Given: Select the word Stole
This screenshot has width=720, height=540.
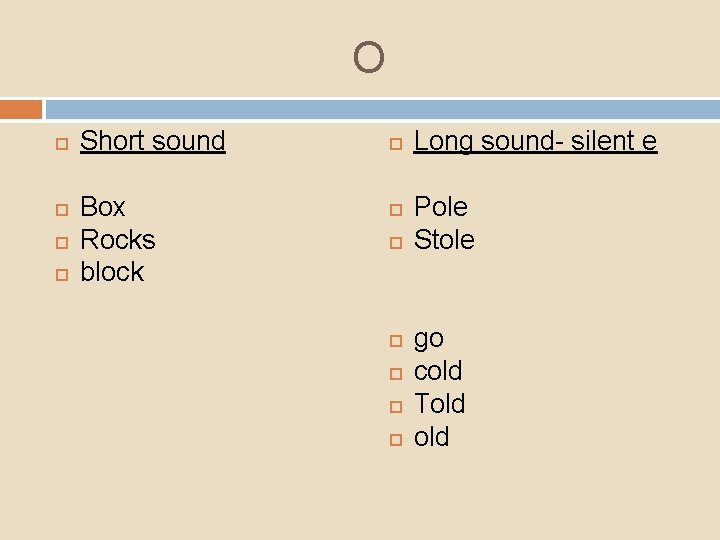Looking at the screenshot, I should 444,240.
